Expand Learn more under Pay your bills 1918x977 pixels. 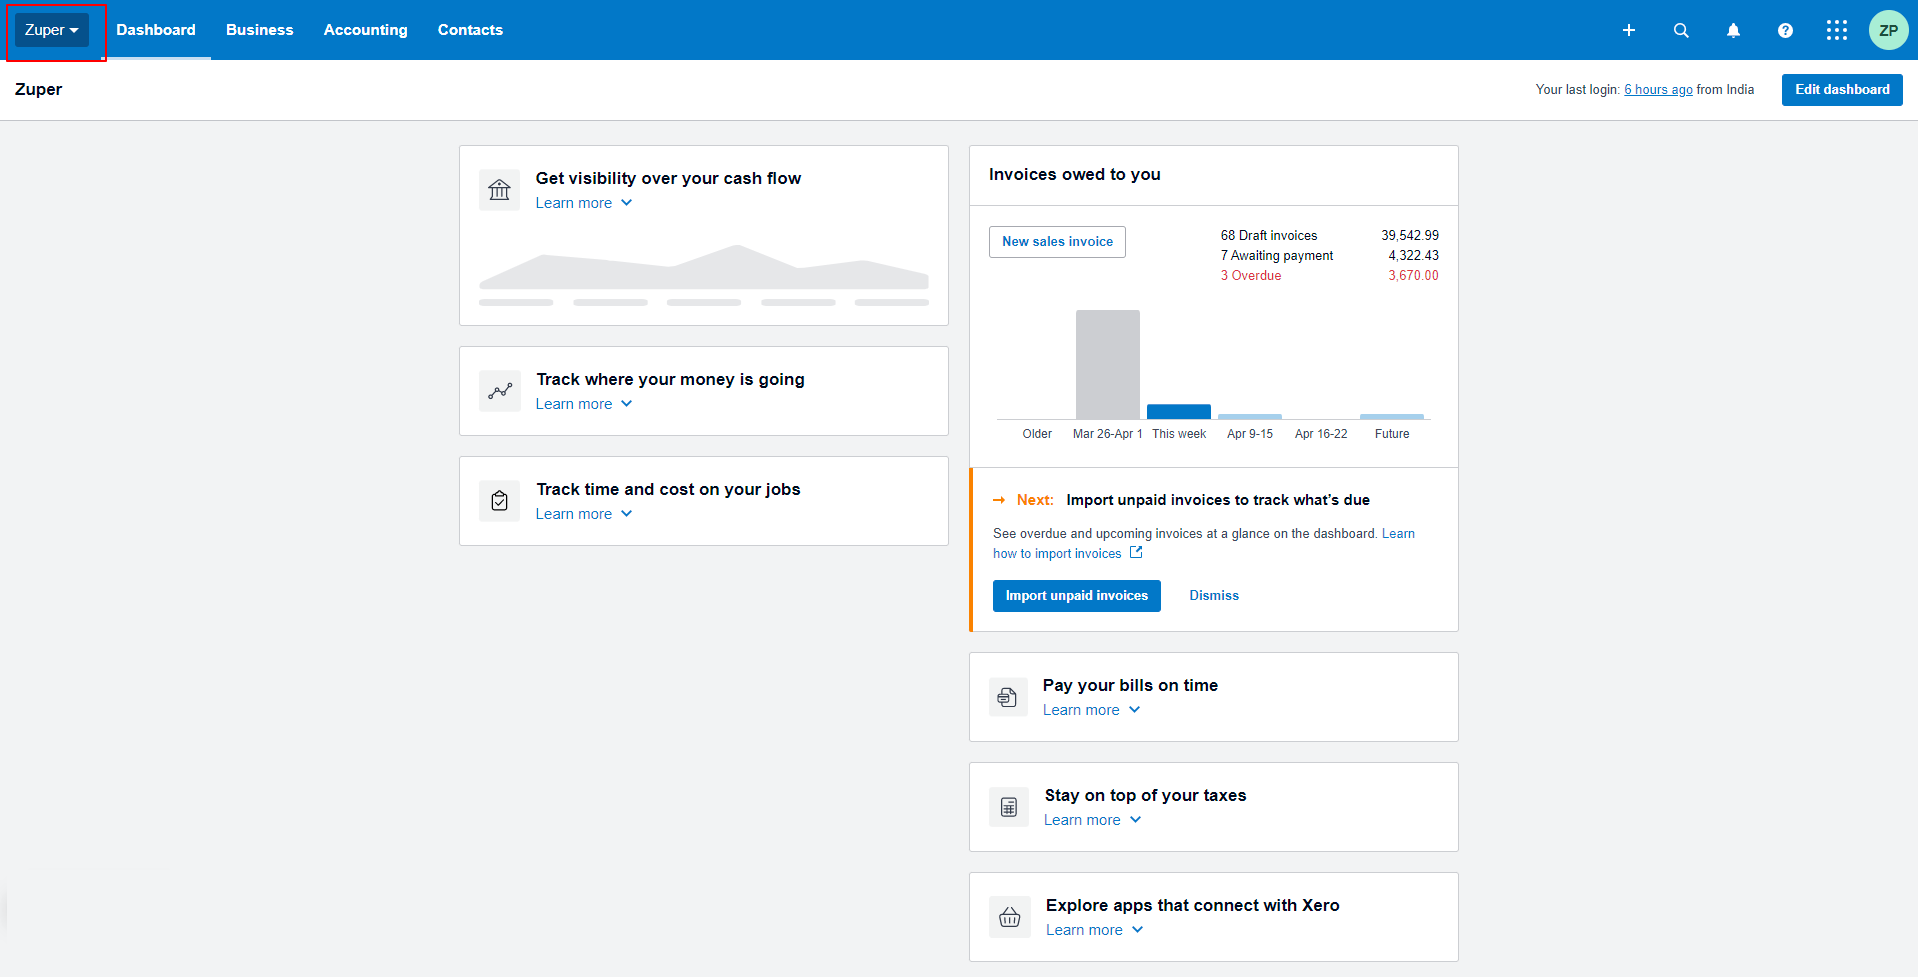1091,710
